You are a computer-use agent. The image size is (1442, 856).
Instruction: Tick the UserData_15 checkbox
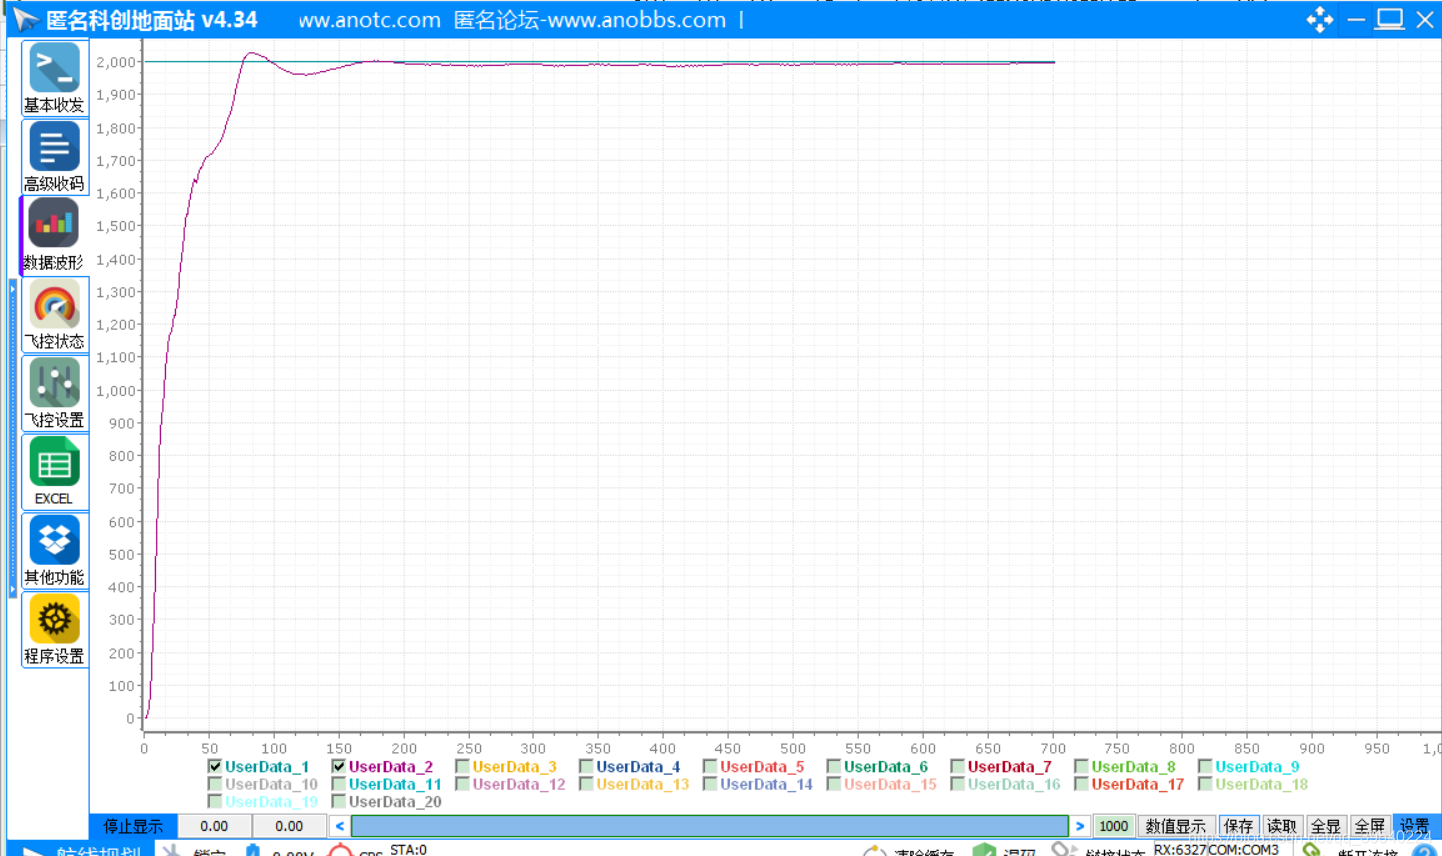[834, 785]
